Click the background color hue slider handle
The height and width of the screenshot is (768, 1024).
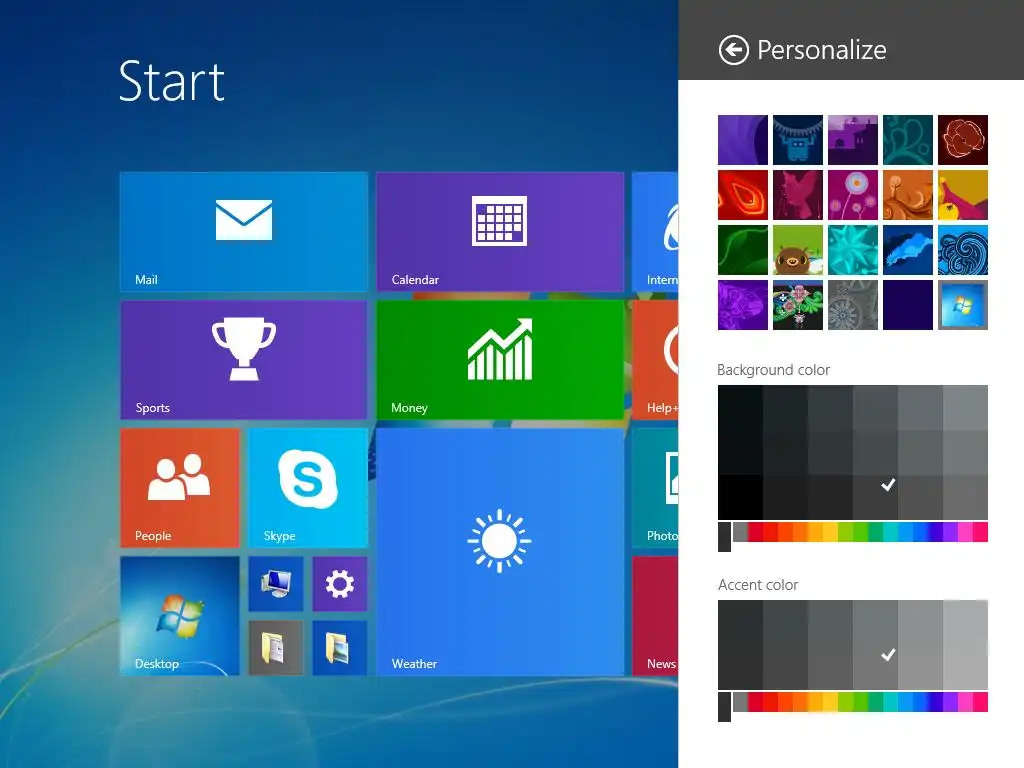pos(724,537)
